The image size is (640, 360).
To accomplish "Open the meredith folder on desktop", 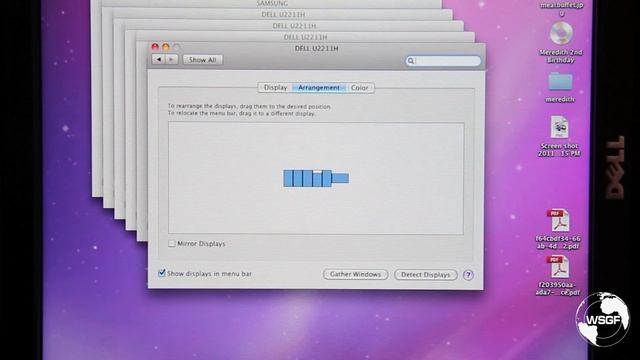I will (560, 82).
